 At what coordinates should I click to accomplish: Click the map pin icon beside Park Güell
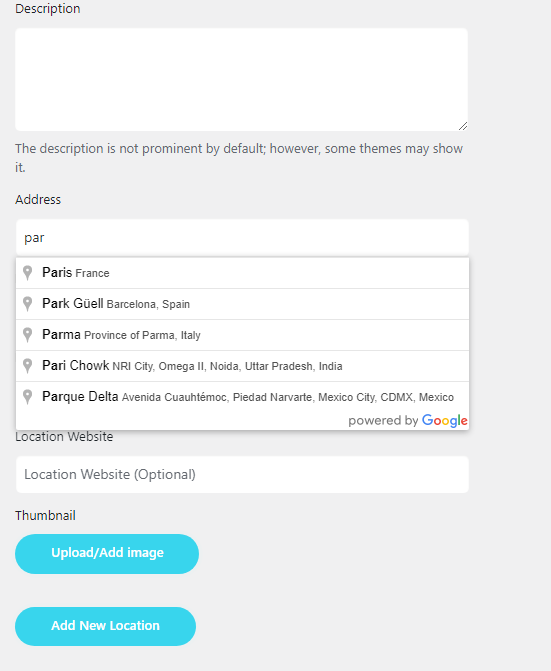click(27, 304)
